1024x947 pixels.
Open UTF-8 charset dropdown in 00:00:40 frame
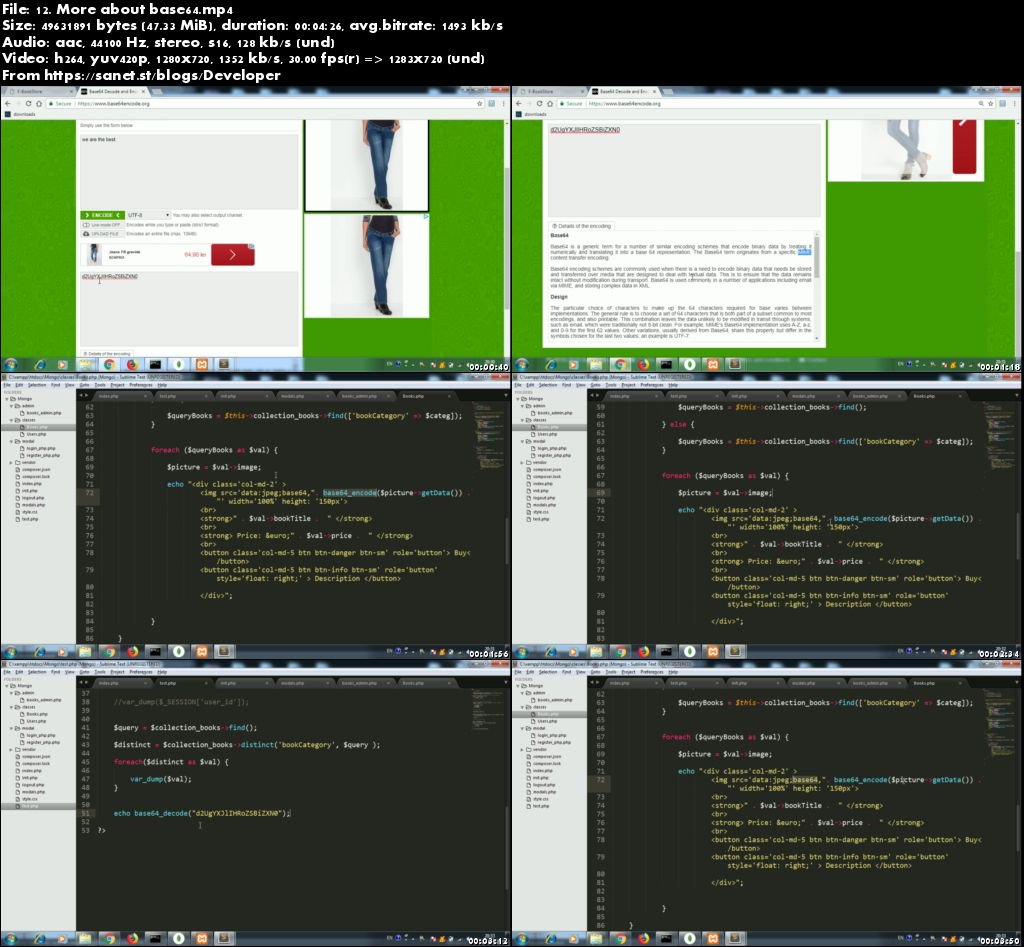(x=148, y=215)
